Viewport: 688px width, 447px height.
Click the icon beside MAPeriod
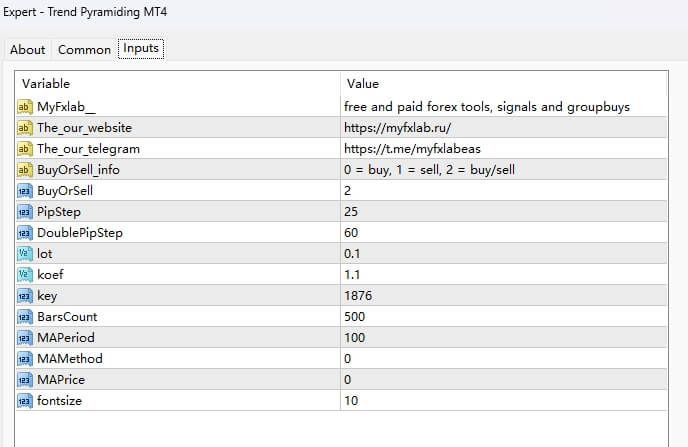click(24, 338)
